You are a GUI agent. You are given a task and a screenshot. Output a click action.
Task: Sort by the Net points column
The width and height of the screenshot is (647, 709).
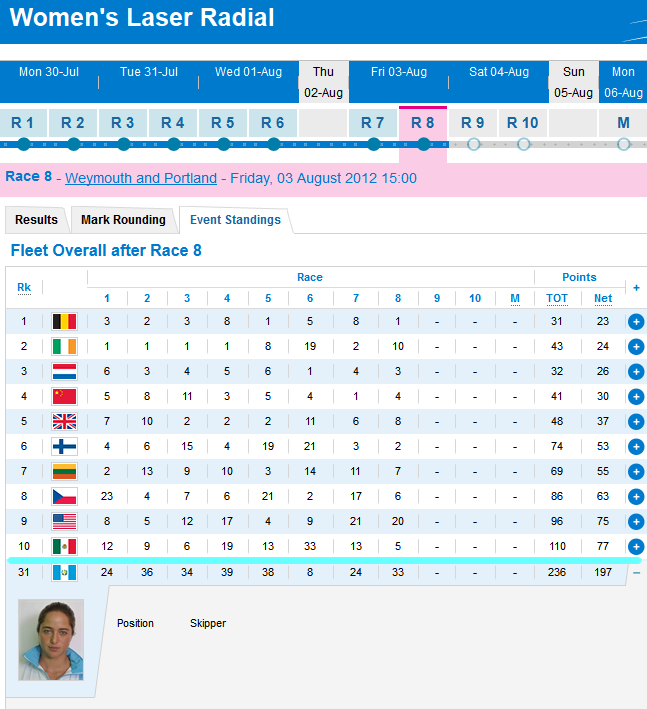[x=603, y=298]
